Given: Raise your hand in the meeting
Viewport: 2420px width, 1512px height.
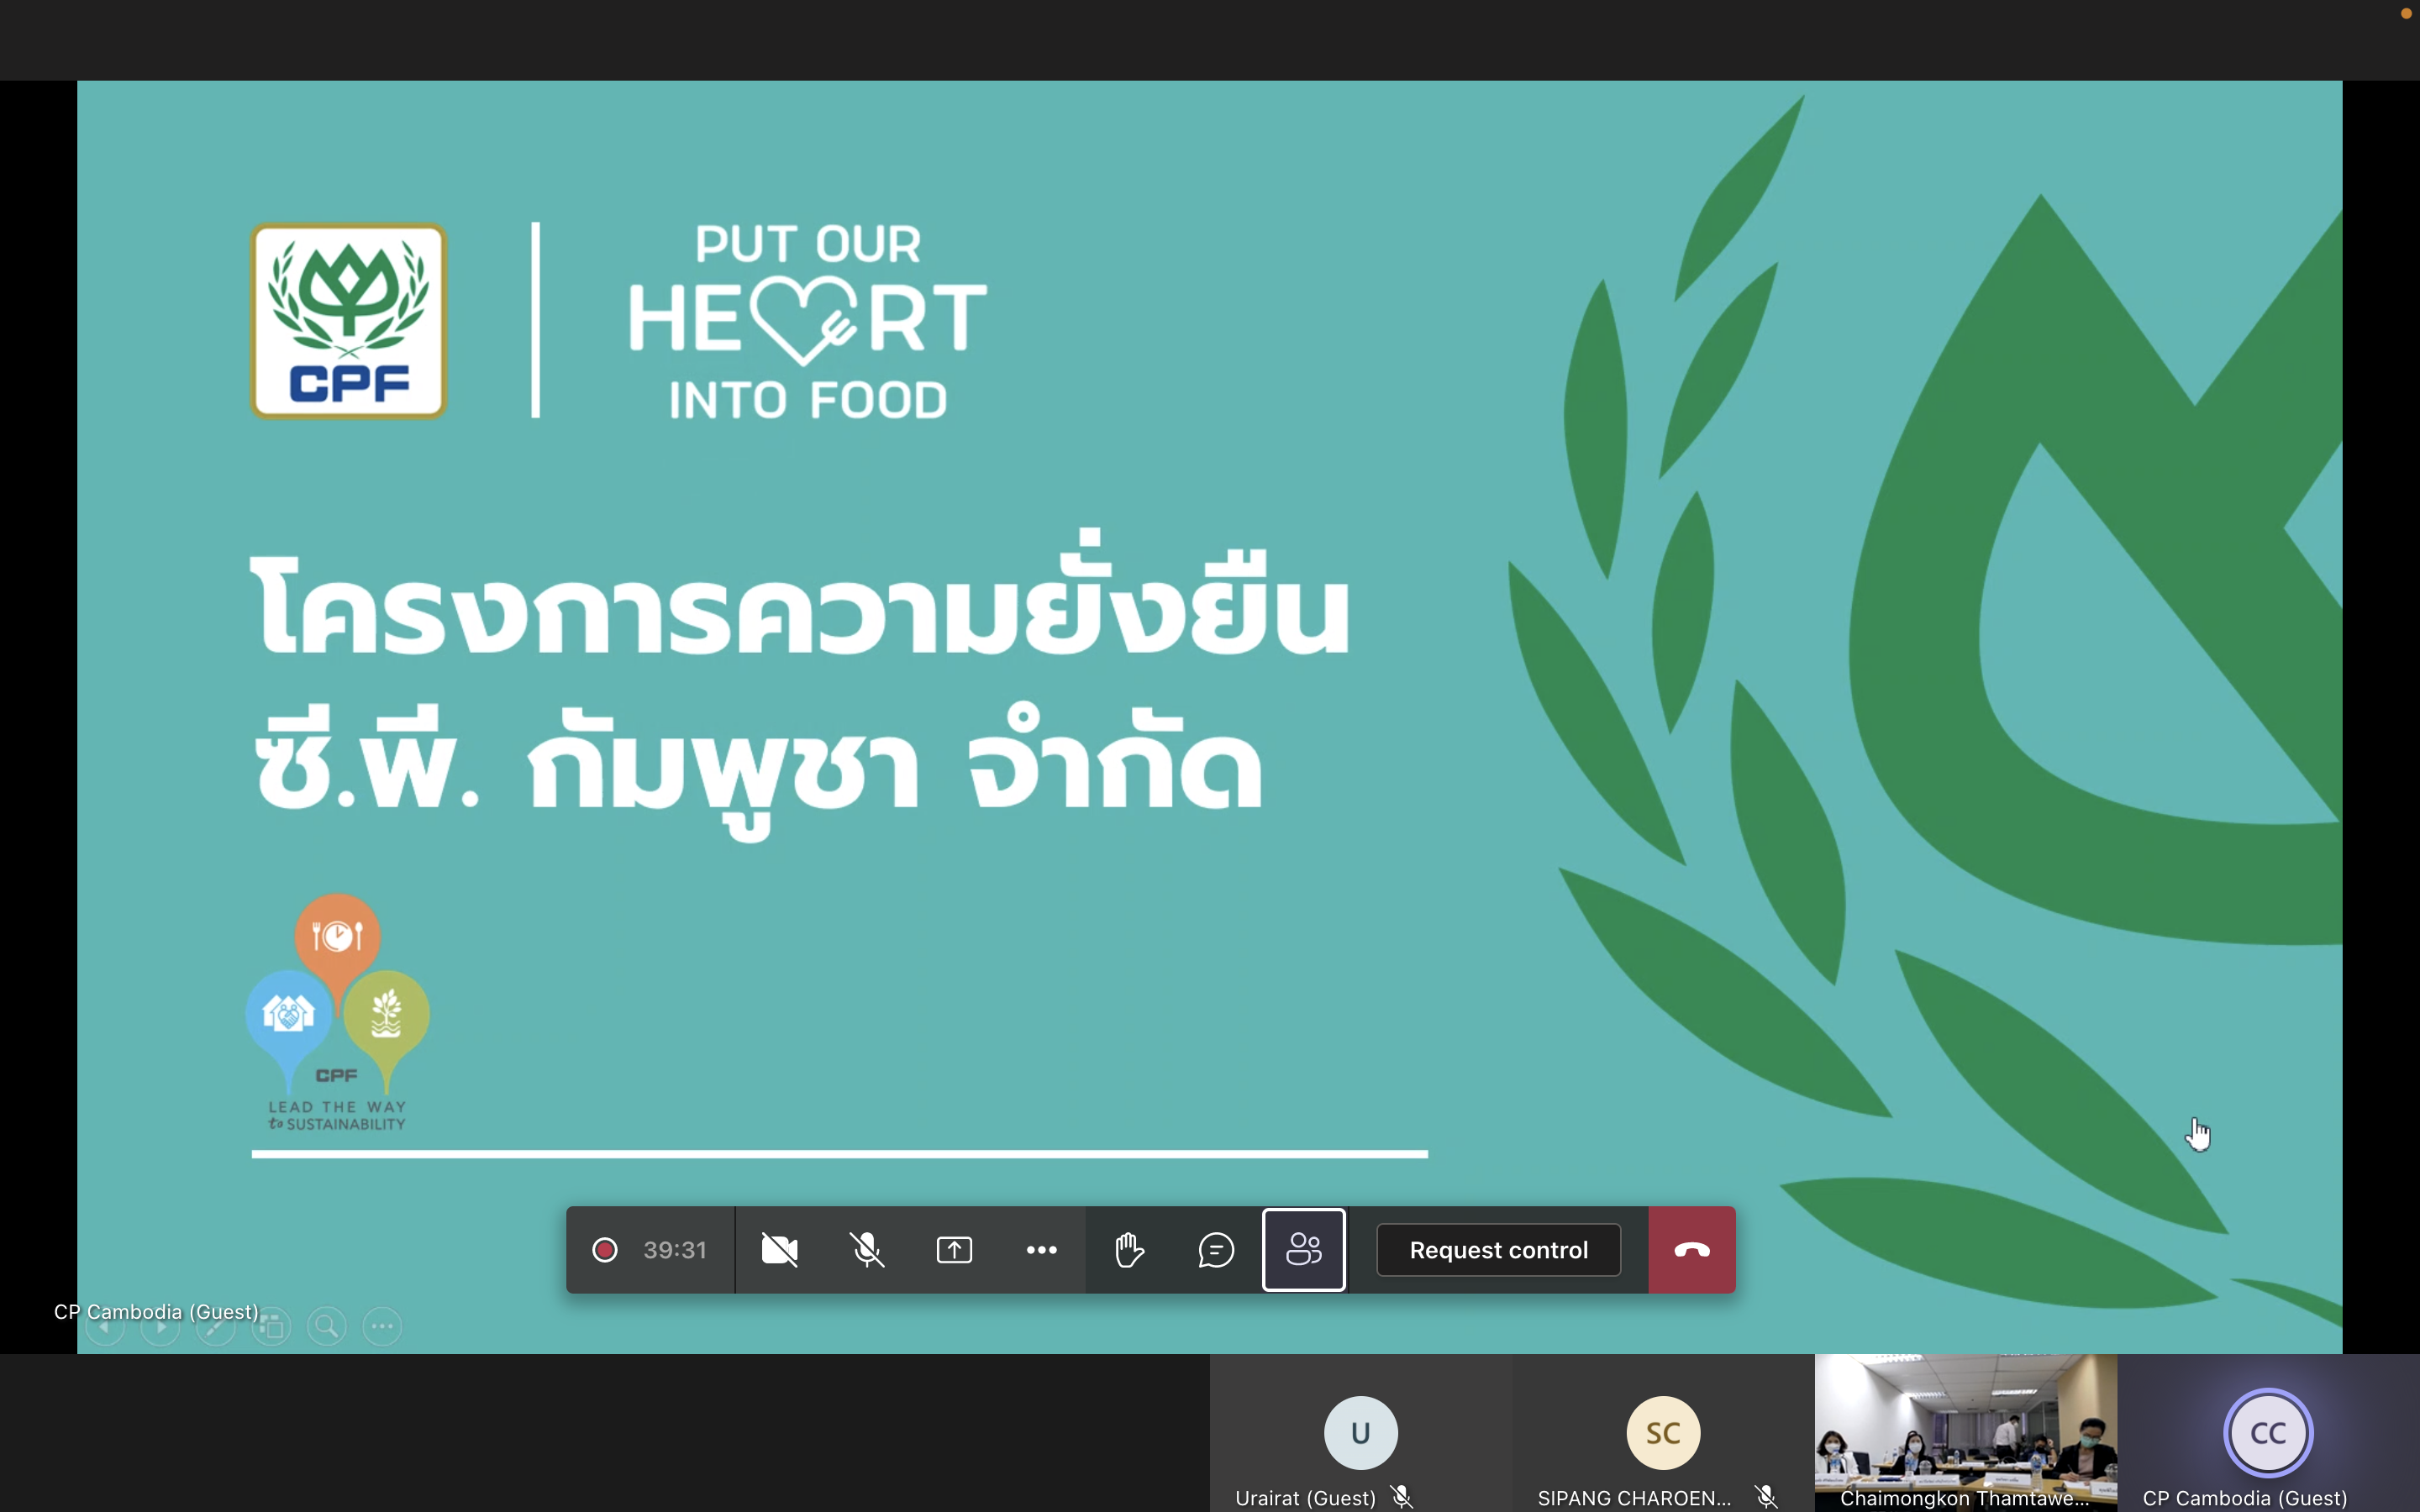Looking at the screenshot, I should pos(1129,1250).
